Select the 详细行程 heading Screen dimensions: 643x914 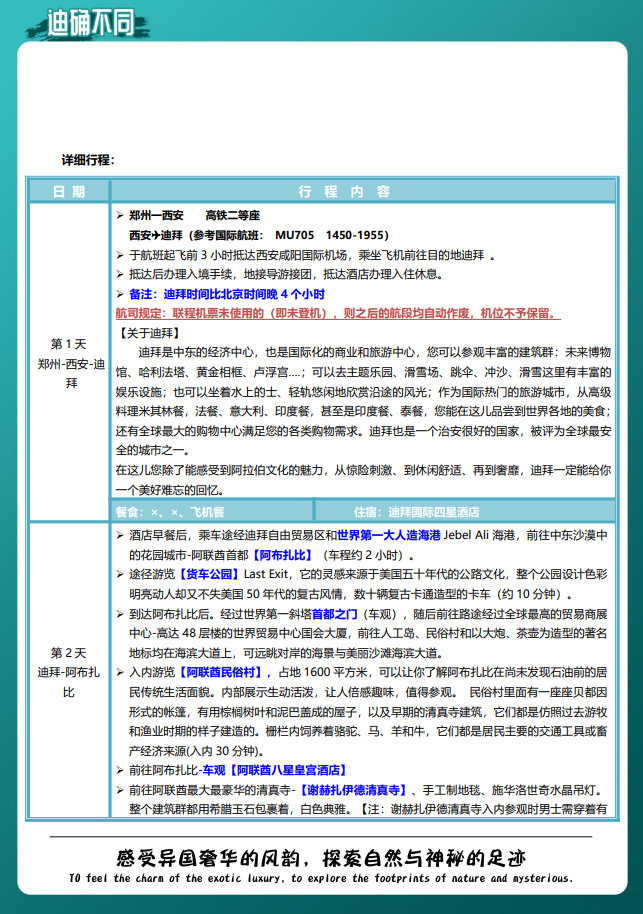(x=88, y=160)
